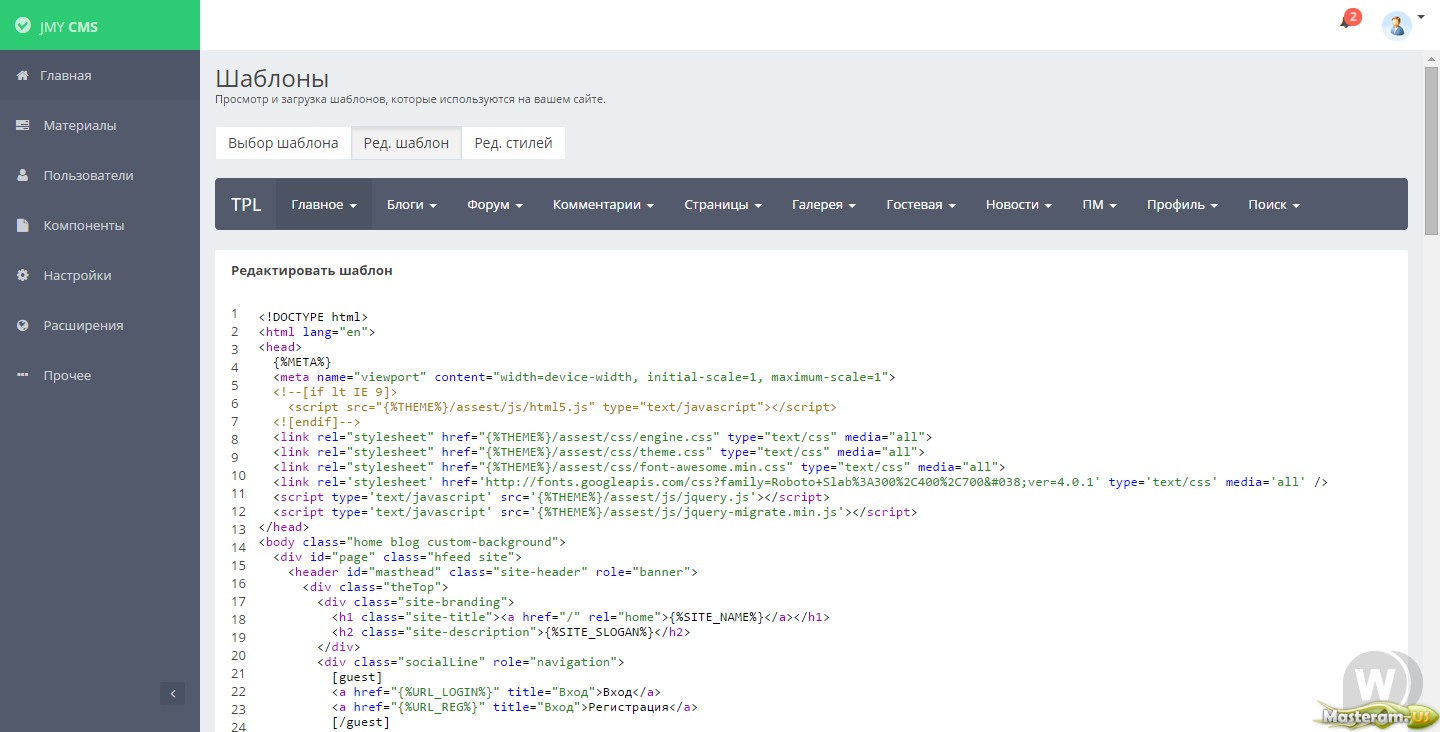Click the engine.css stylesheet line
Image resolution: width=1440 pixels, height=732 pixels.
click(x=602, y=437)
